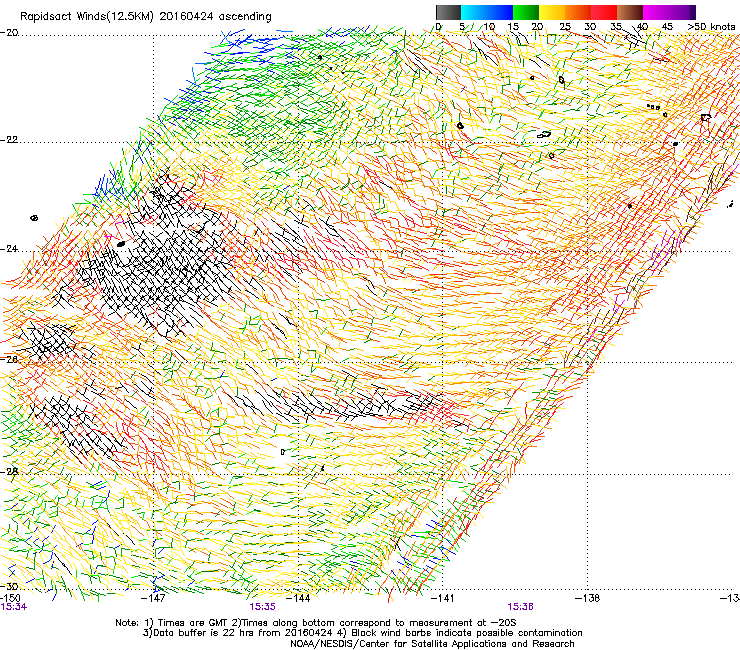Click the -150 longitude axis label

point(10,598)
